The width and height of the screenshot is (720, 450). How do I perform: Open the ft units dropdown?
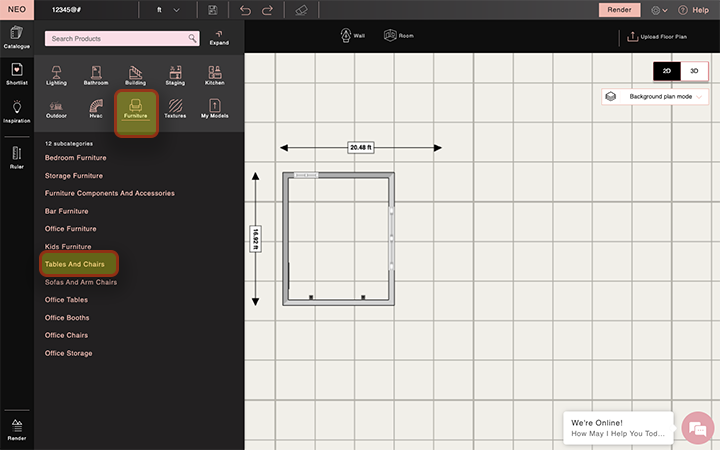168,10
